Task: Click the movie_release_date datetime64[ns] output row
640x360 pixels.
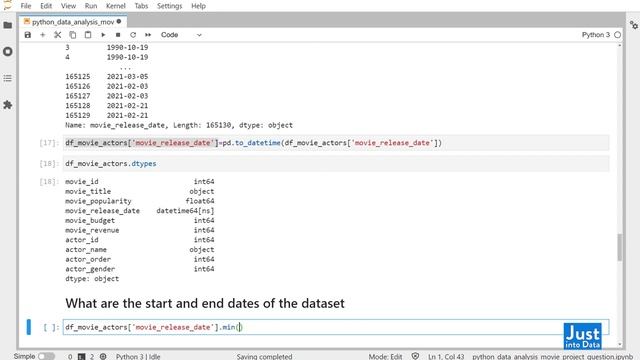Action: (x=140, y=211)
